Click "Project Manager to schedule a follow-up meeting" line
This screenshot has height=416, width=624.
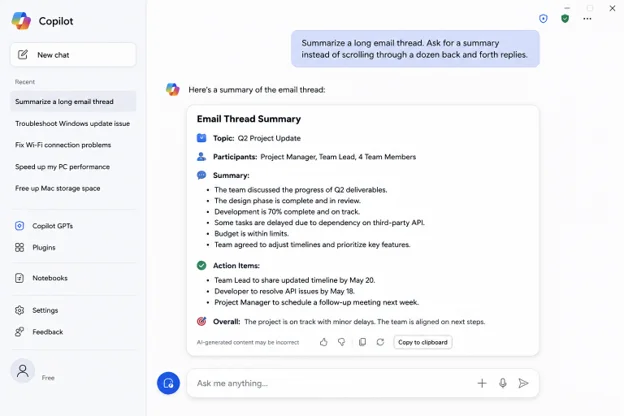click(316, 302)
